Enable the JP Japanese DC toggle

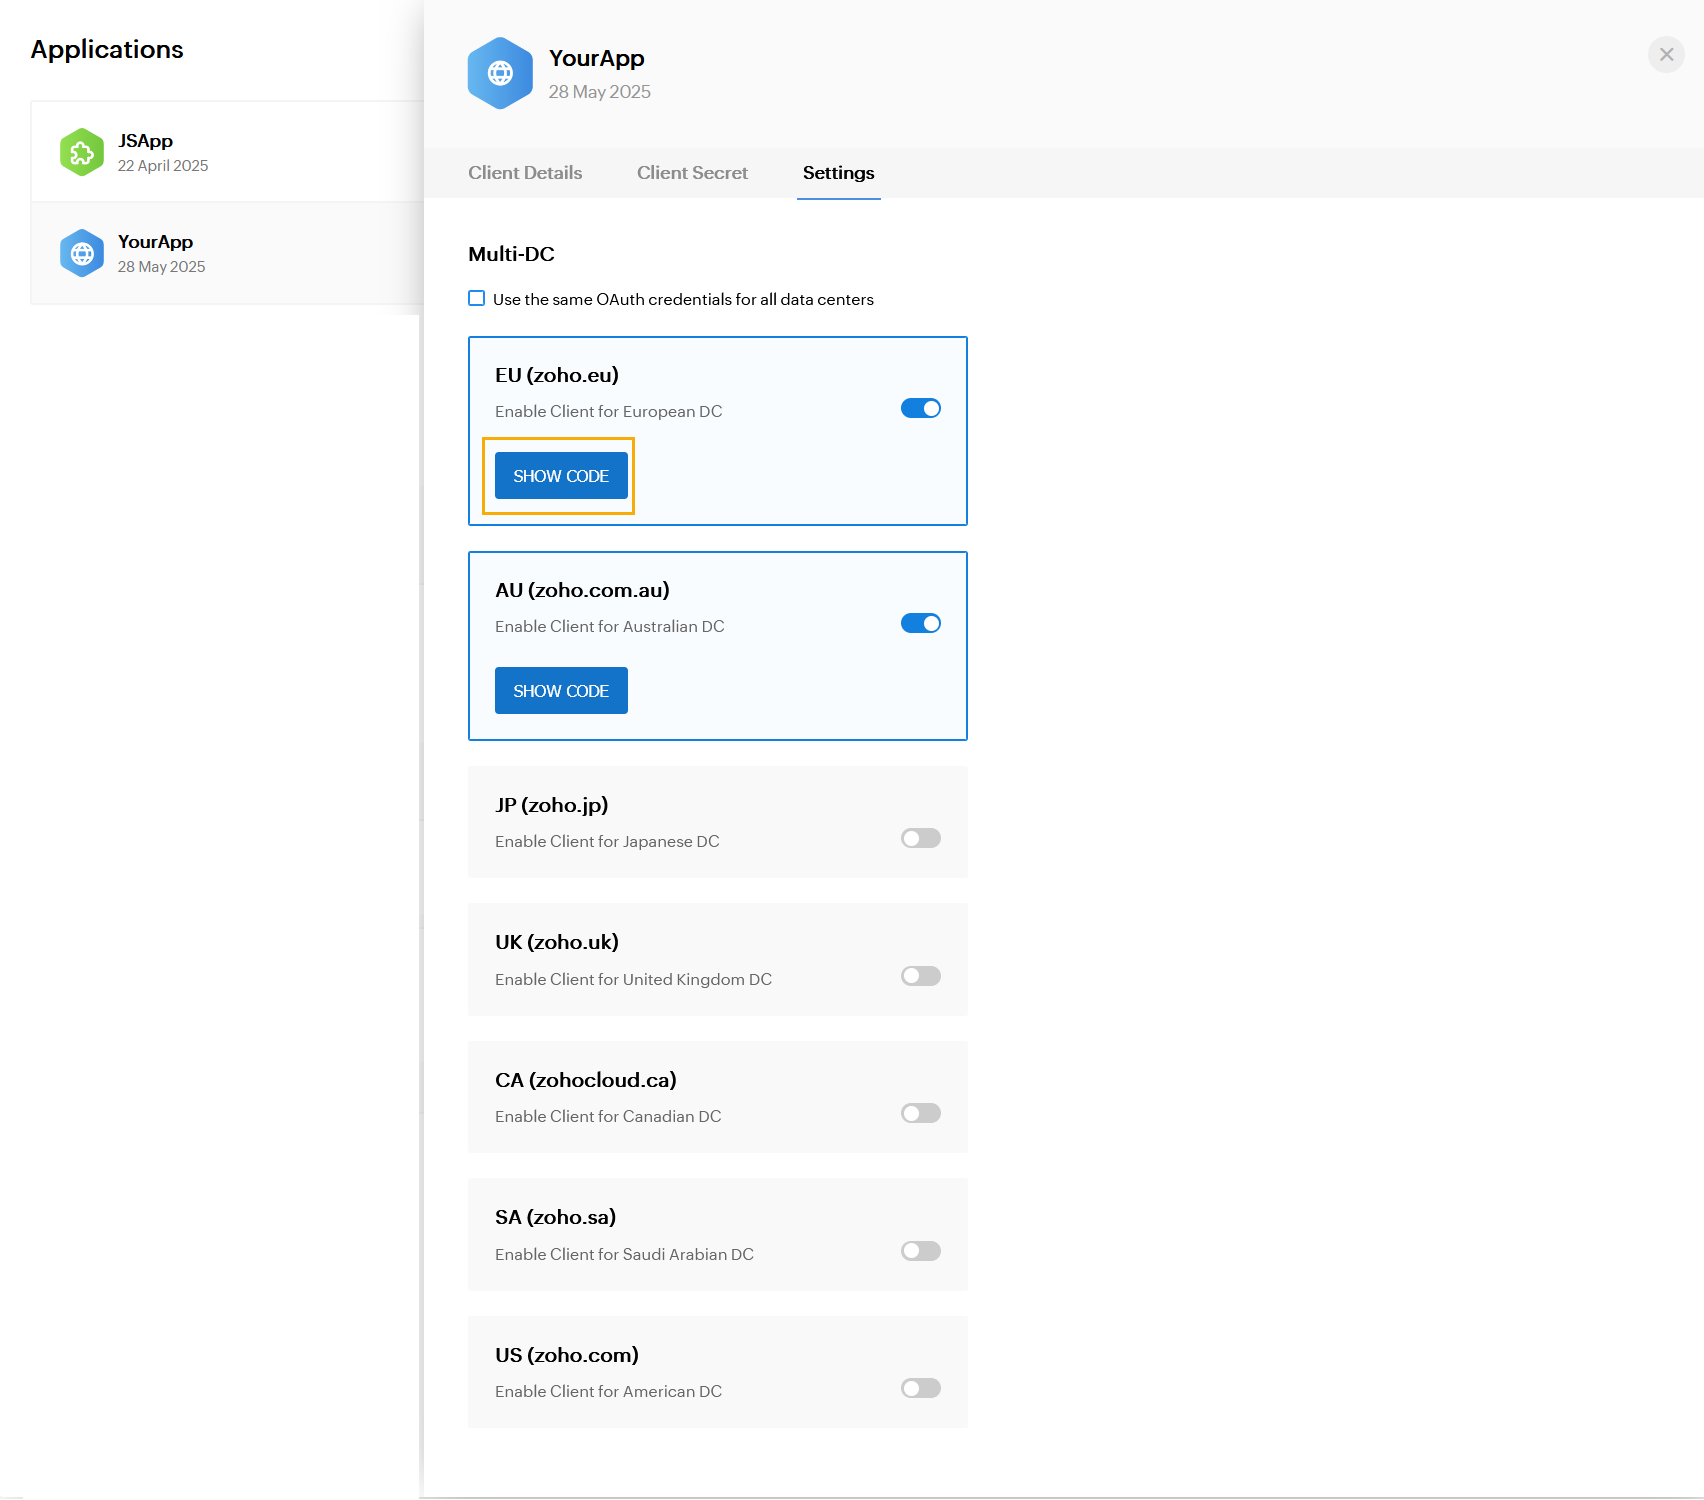click(x=920, y=839)
